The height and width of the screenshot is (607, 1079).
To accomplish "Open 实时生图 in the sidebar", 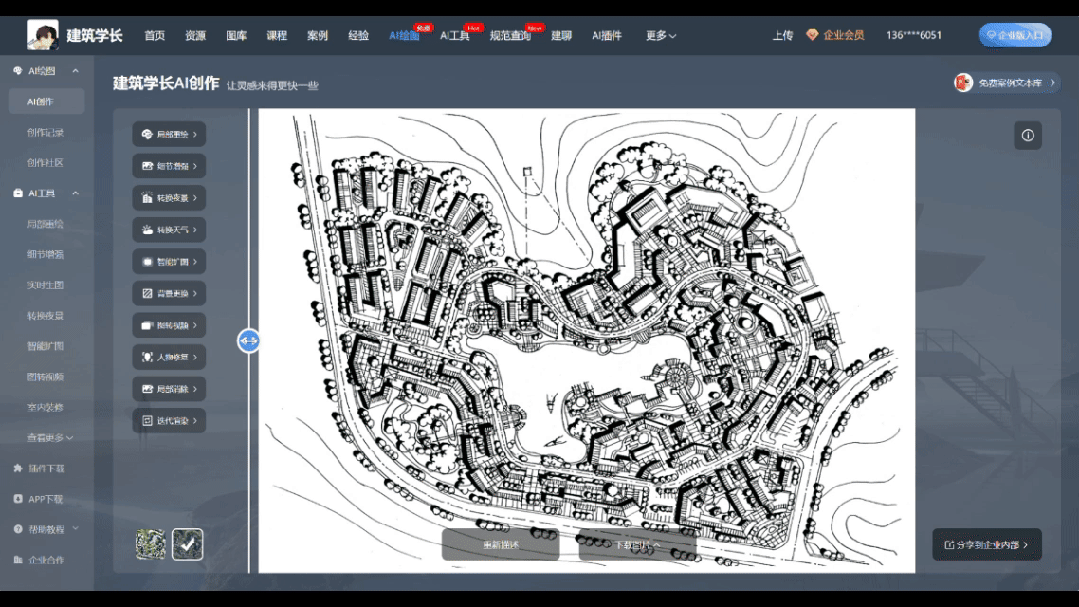I will [x=45, y=285].
